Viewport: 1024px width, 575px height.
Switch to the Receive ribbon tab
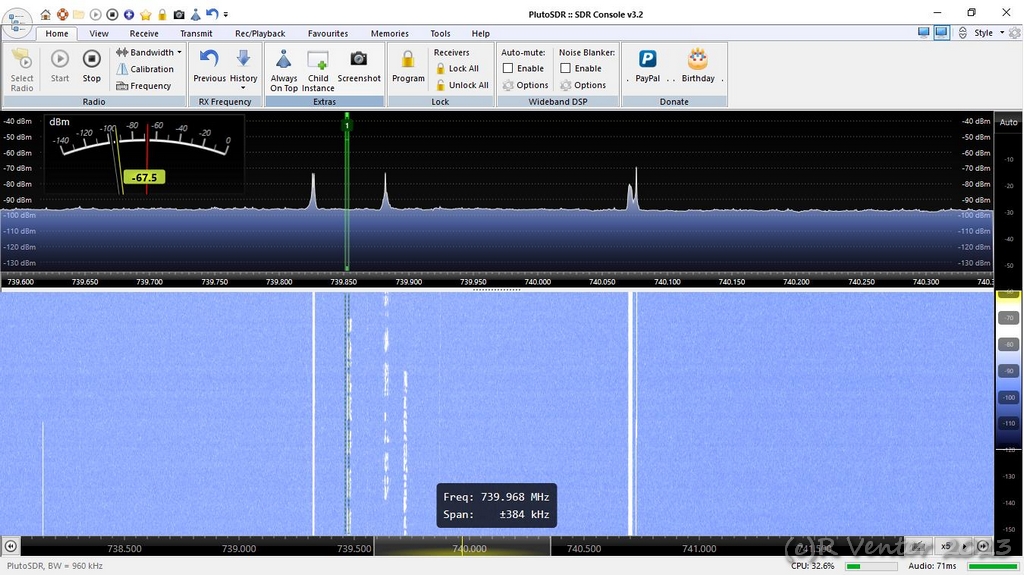(x=144, y=33)
